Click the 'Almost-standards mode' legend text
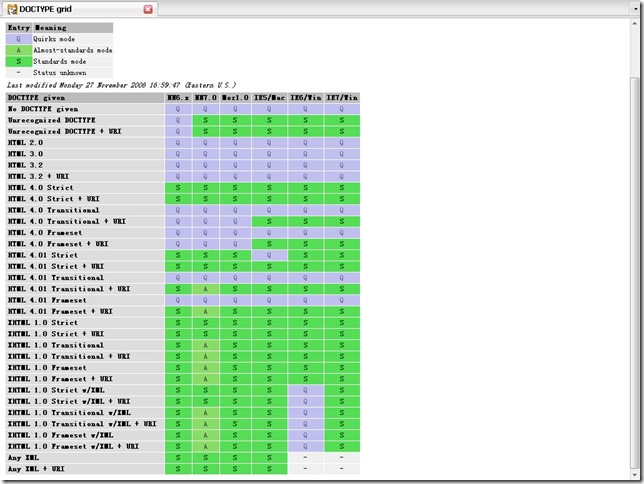The height and width of the screenshot is (484, 644). pyautogui.click(x=73, y=50)
